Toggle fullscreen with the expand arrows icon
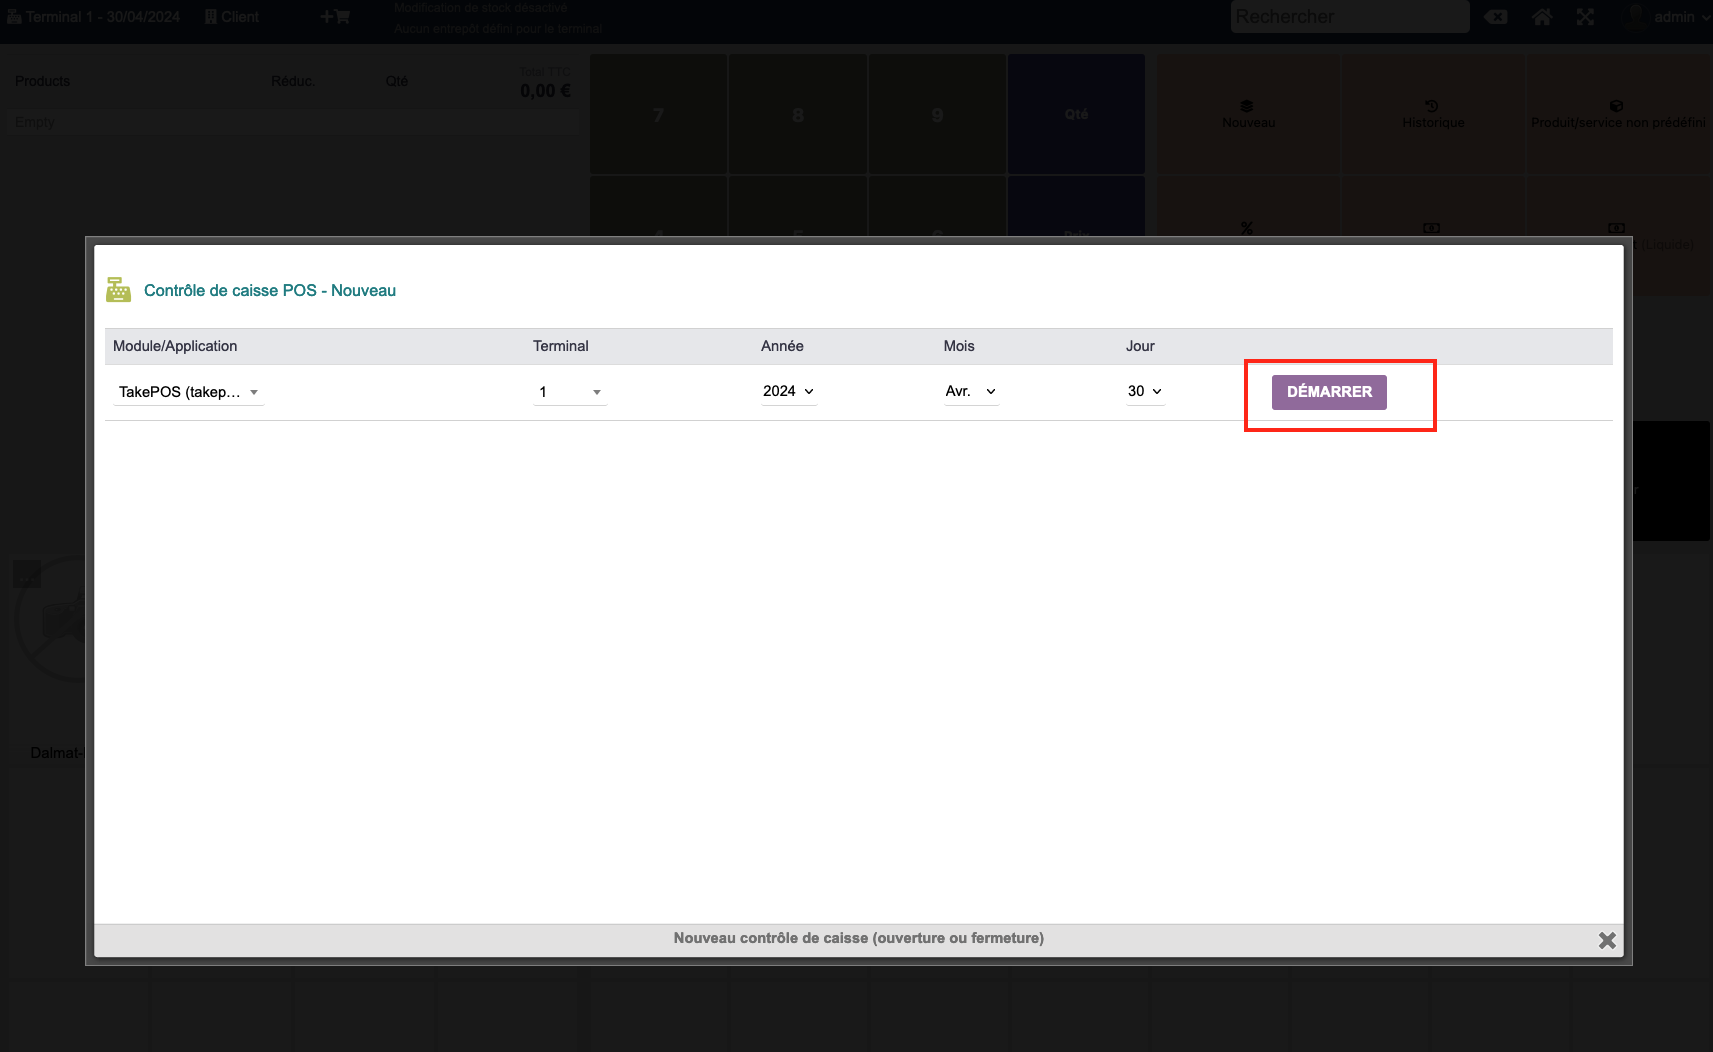Image resolution: width=1713 pixels, height=1052 pixels. pyautogui.click(x=1585, y=17)
